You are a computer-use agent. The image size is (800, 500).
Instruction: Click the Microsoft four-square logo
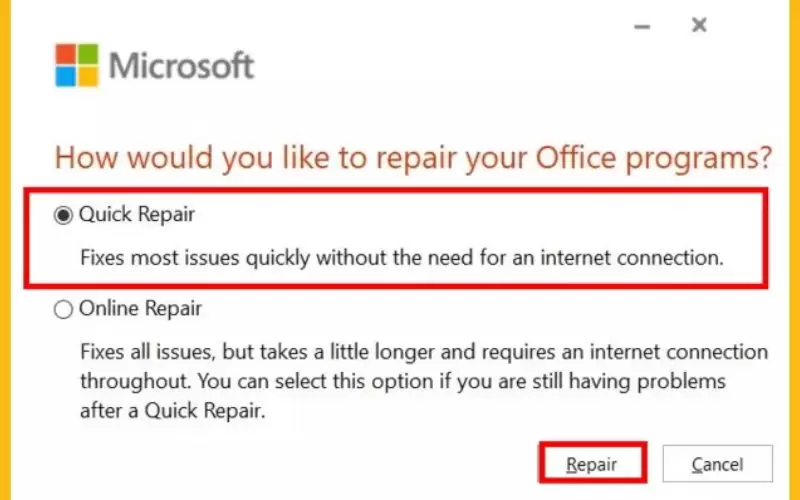tap(77, 65)
